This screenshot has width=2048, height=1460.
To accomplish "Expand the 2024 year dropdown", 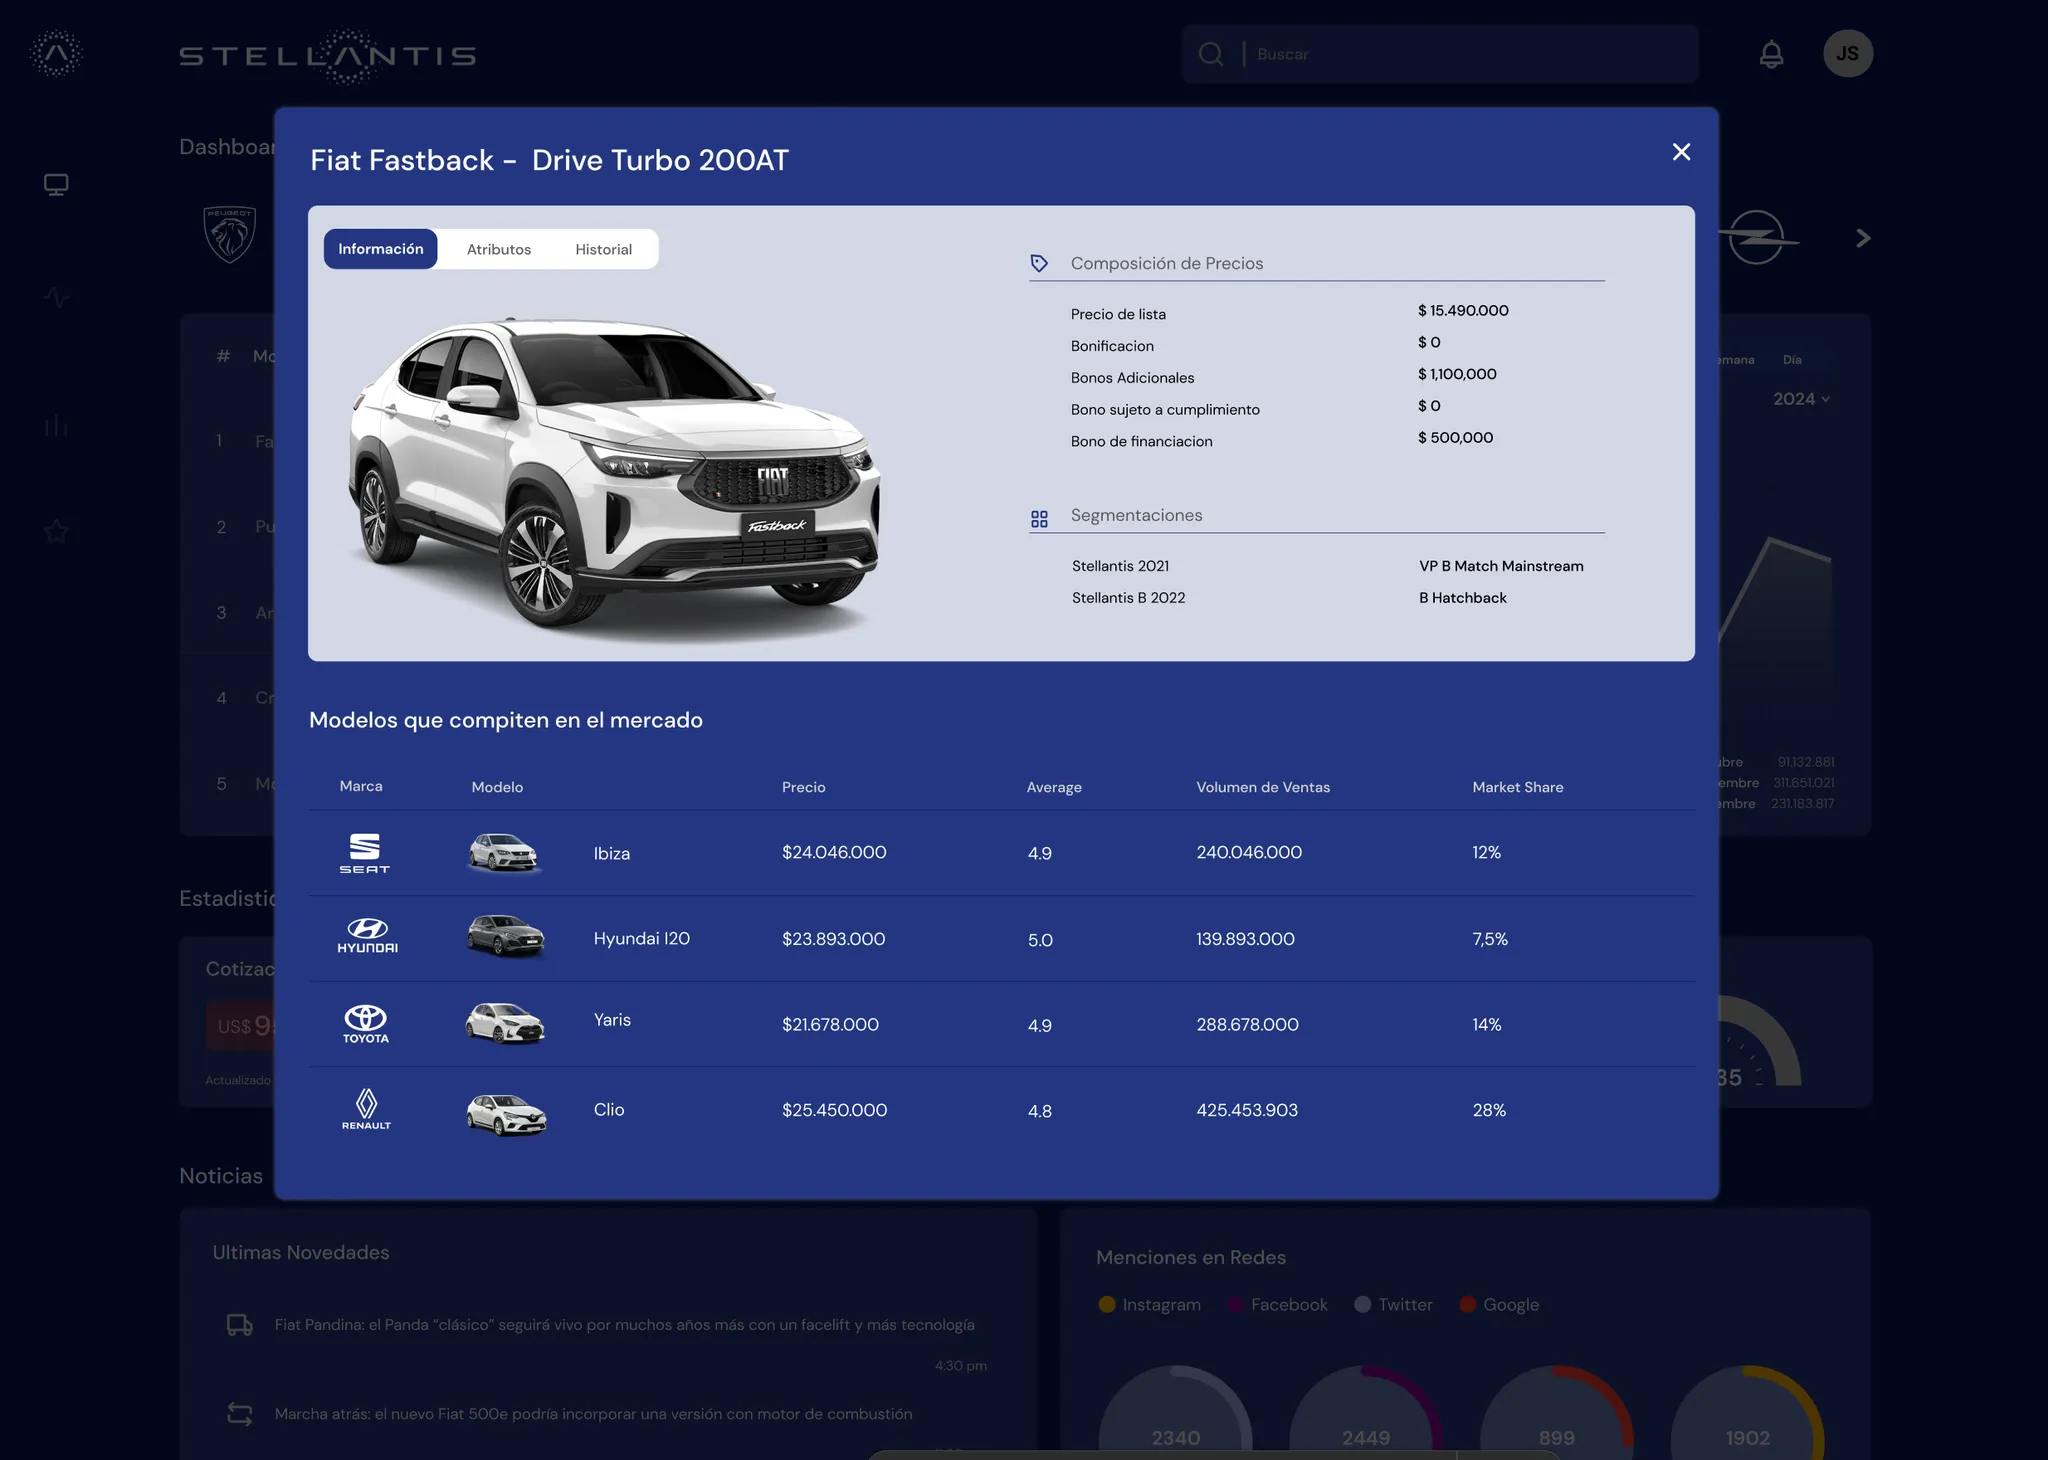I will 1801,399.
